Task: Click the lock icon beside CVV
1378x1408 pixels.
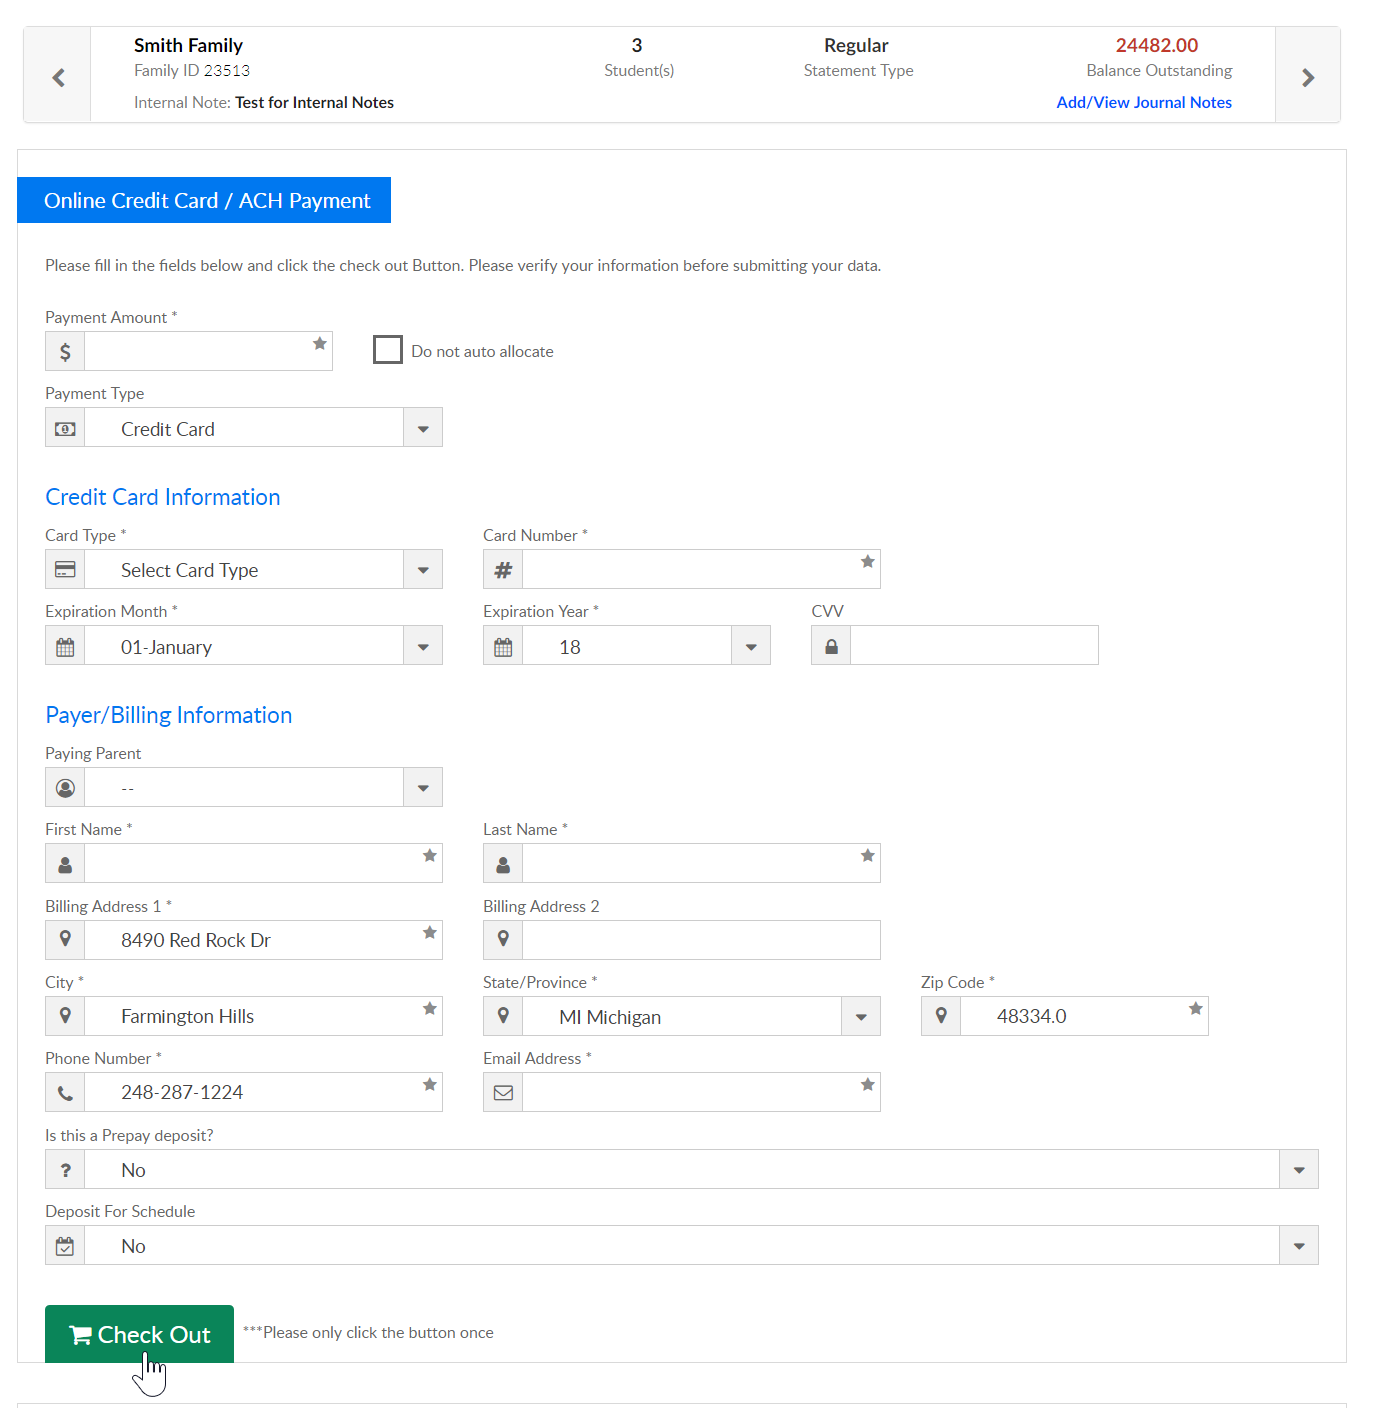Action: pos(831,647)
